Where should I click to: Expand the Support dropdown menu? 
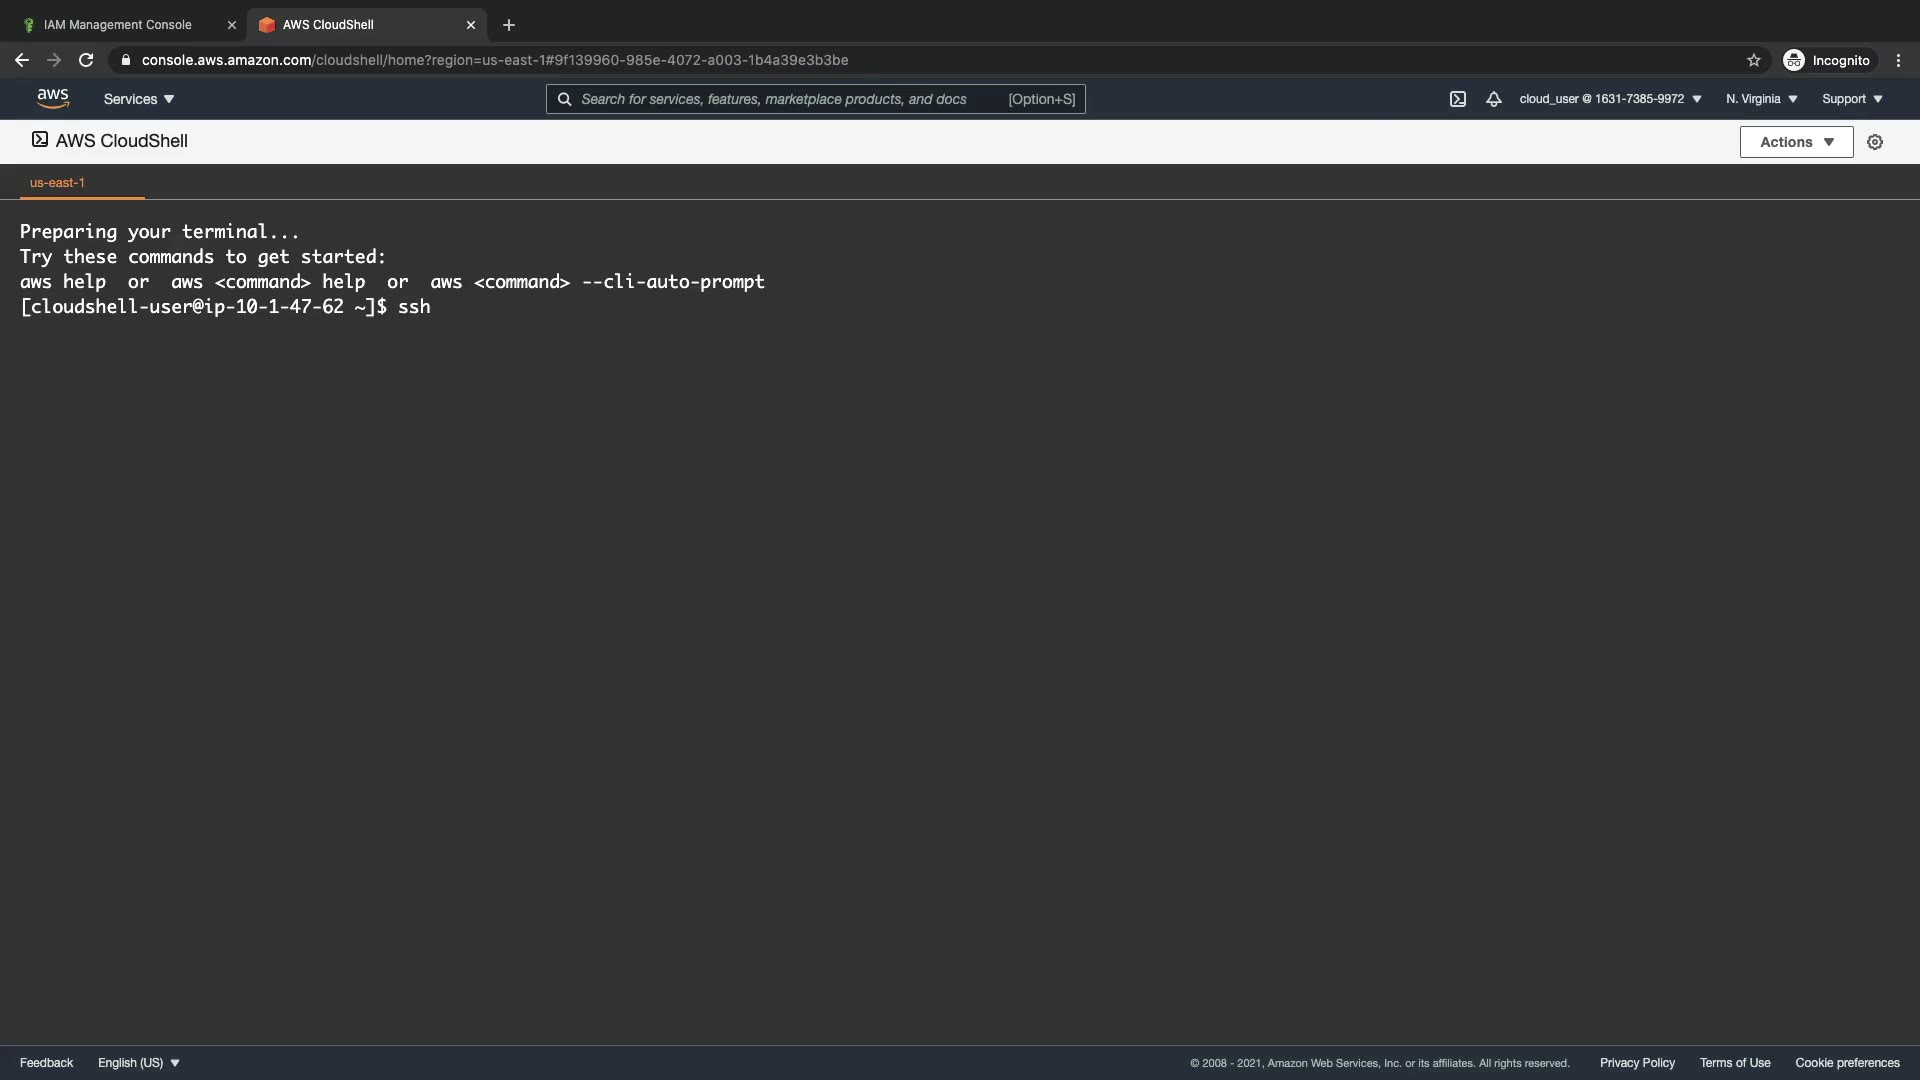click(1852, 99)
